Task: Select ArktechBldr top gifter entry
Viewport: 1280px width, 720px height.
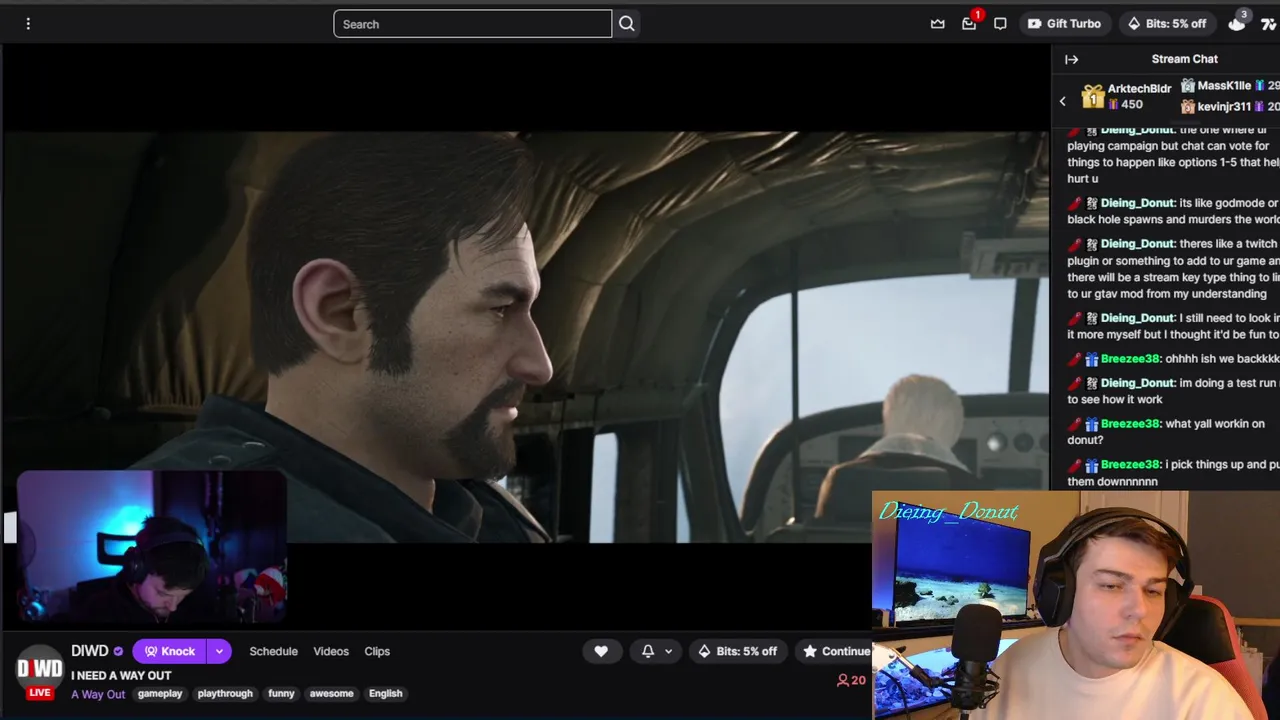Action: pyautogui.click(x=1126, y=96)
